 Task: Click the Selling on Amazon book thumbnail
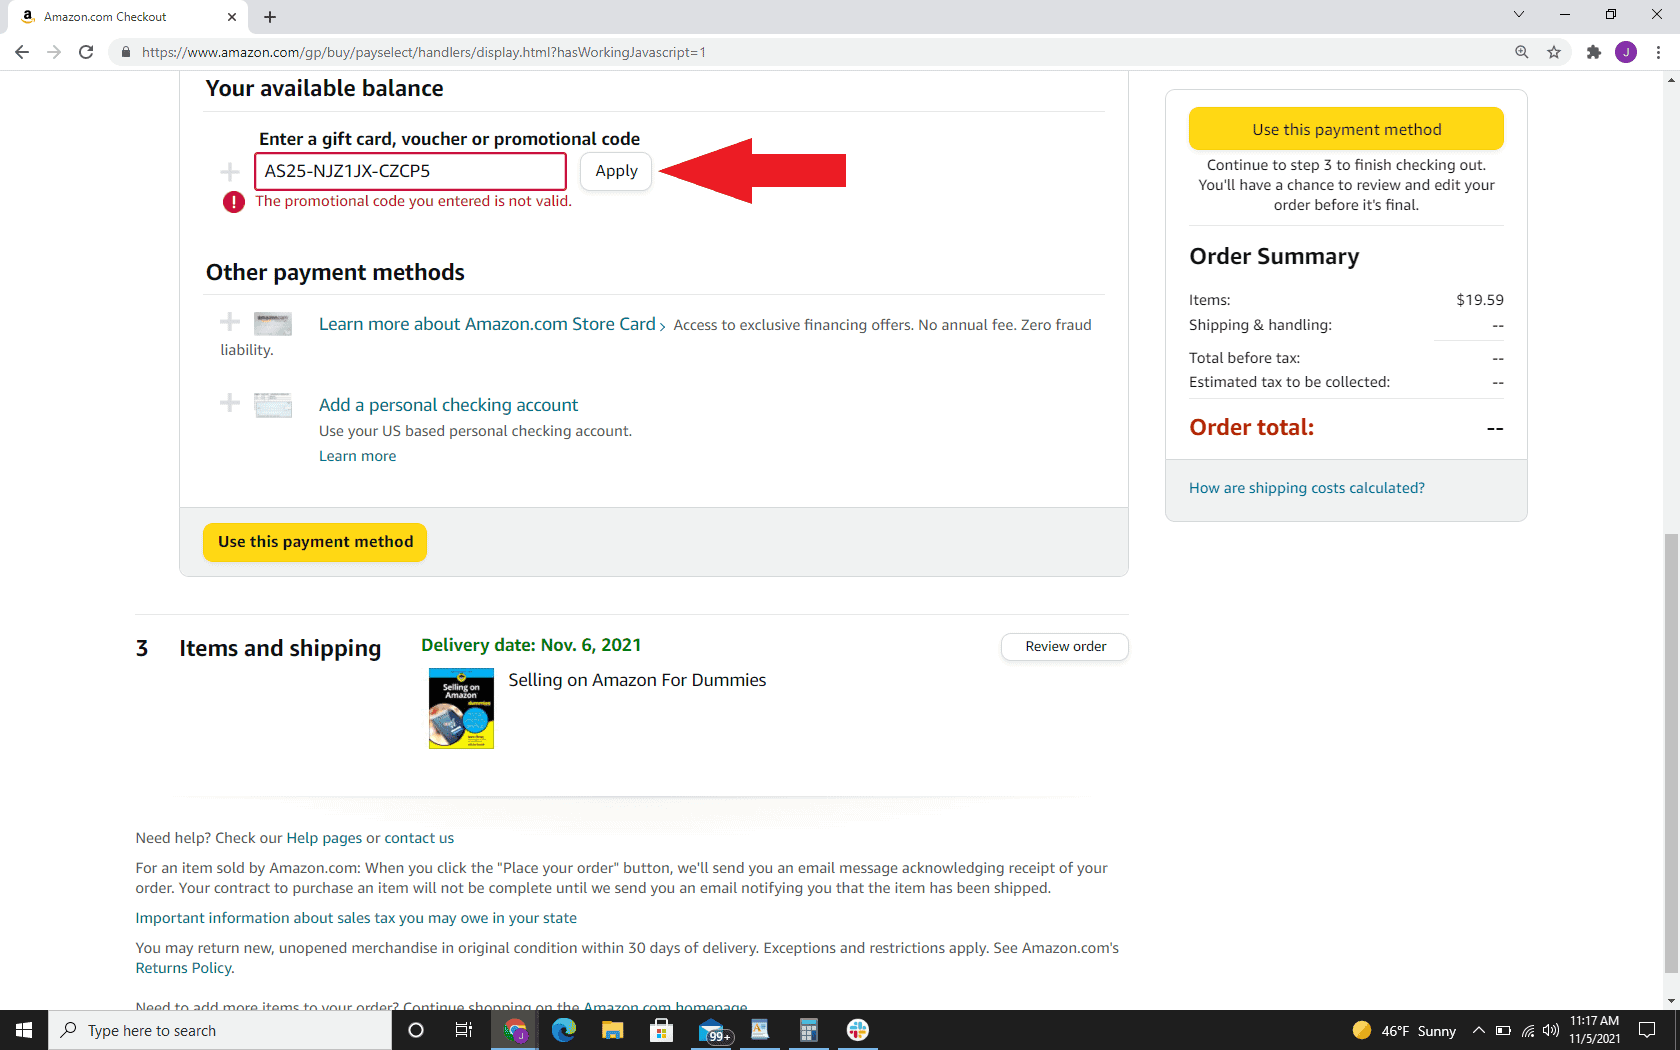pos(461,708)
